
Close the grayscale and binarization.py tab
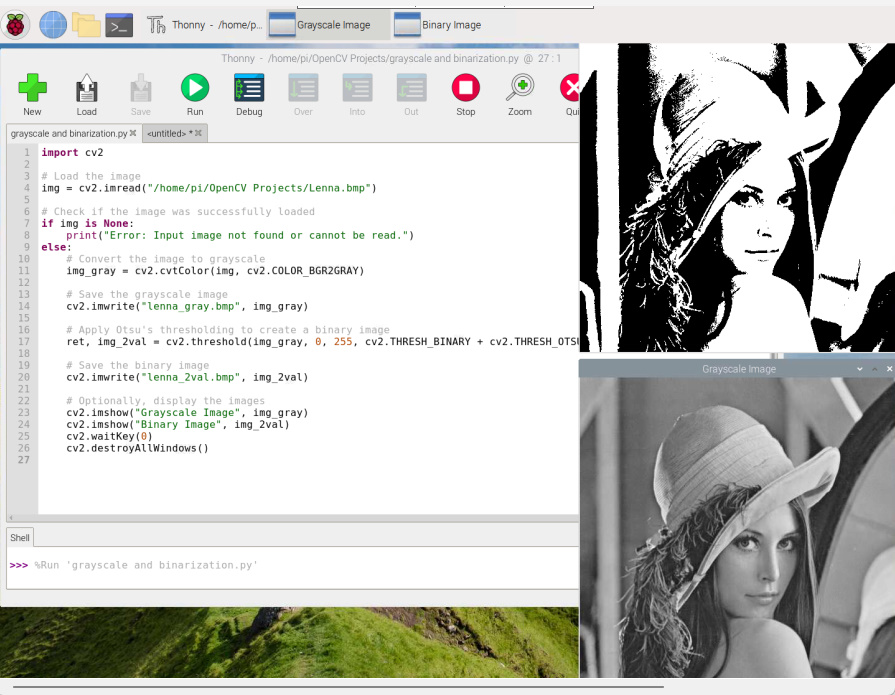click(x=133, y=133)
